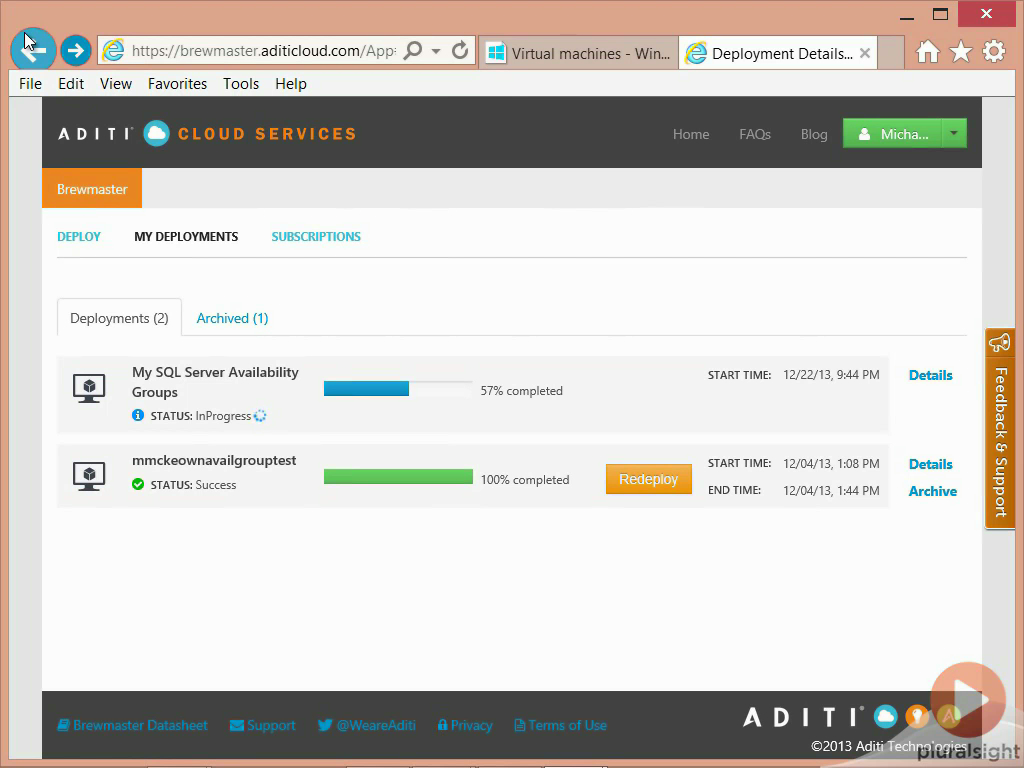This screenshot has height=768, width=1024.
Task: Click the start time 12/04/13, 1:08 PM
Action: [x=831, y=464]
